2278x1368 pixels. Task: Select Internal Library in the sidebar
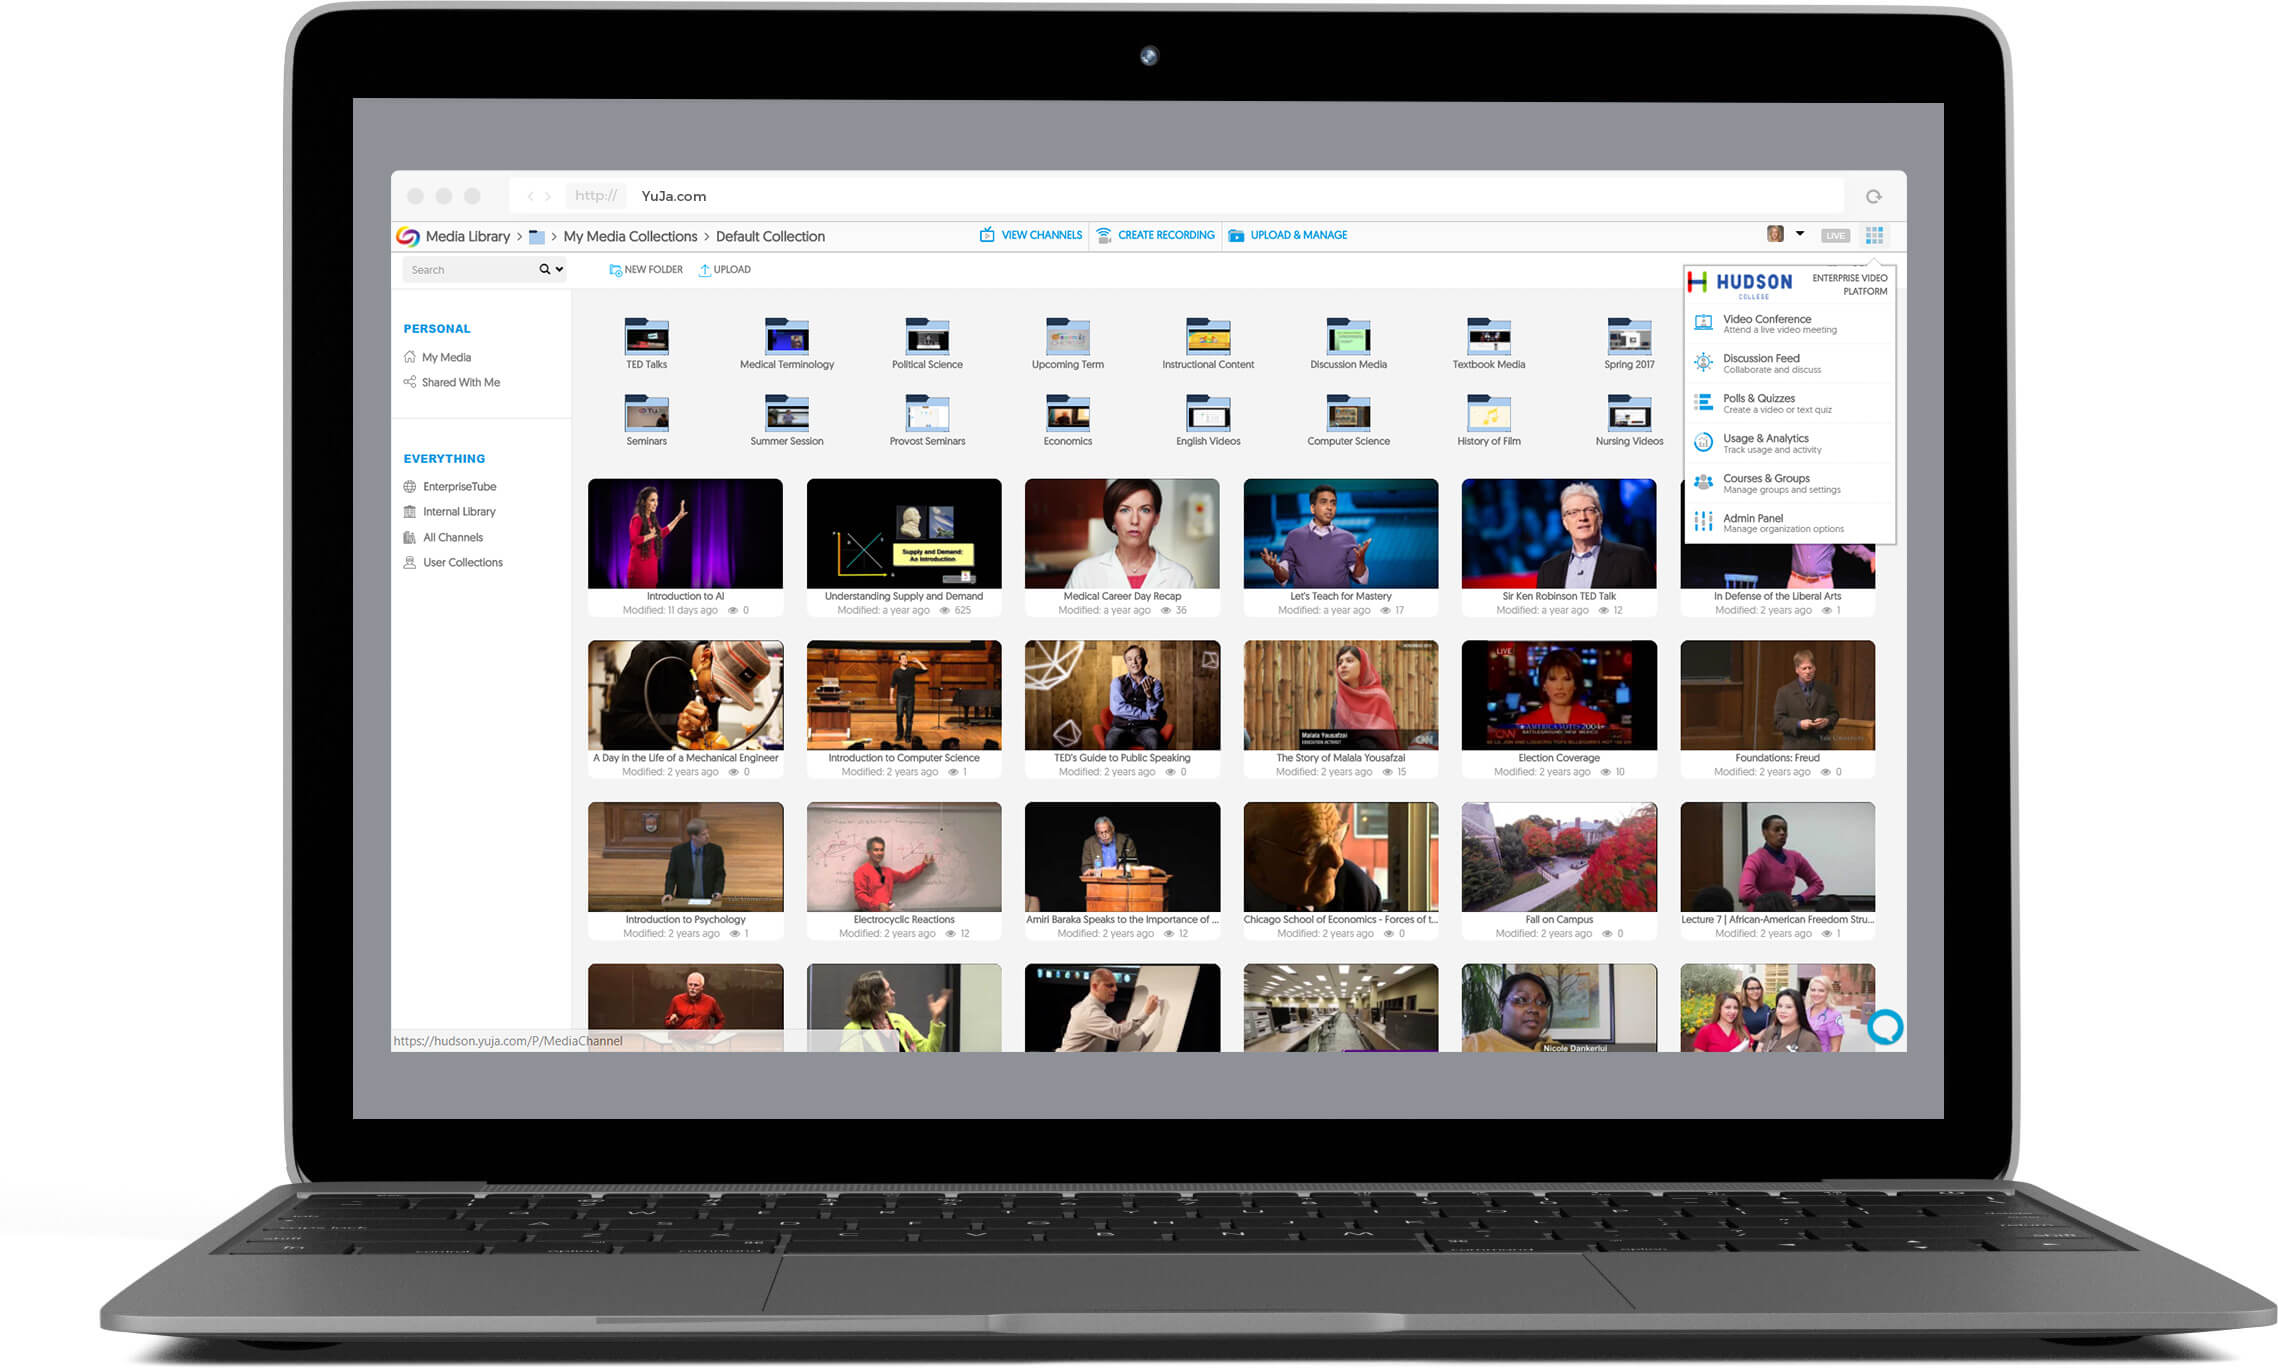460,511
